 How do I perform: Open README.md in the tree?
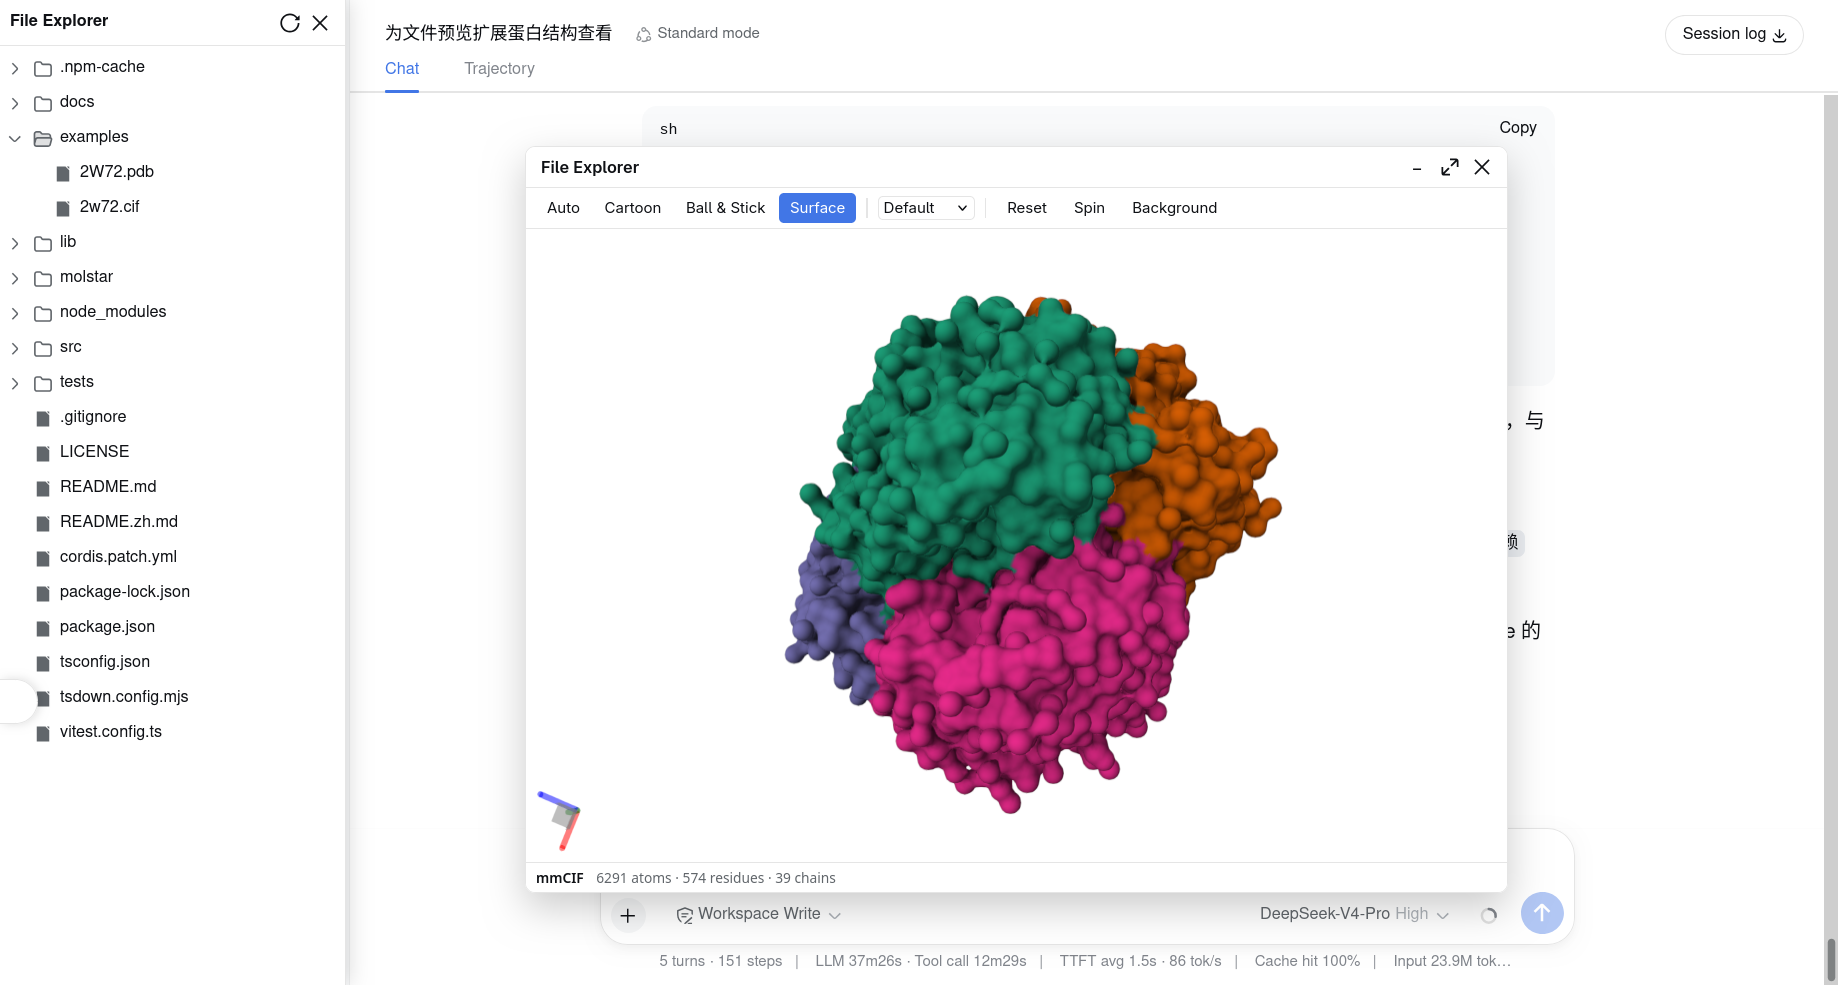108,487
